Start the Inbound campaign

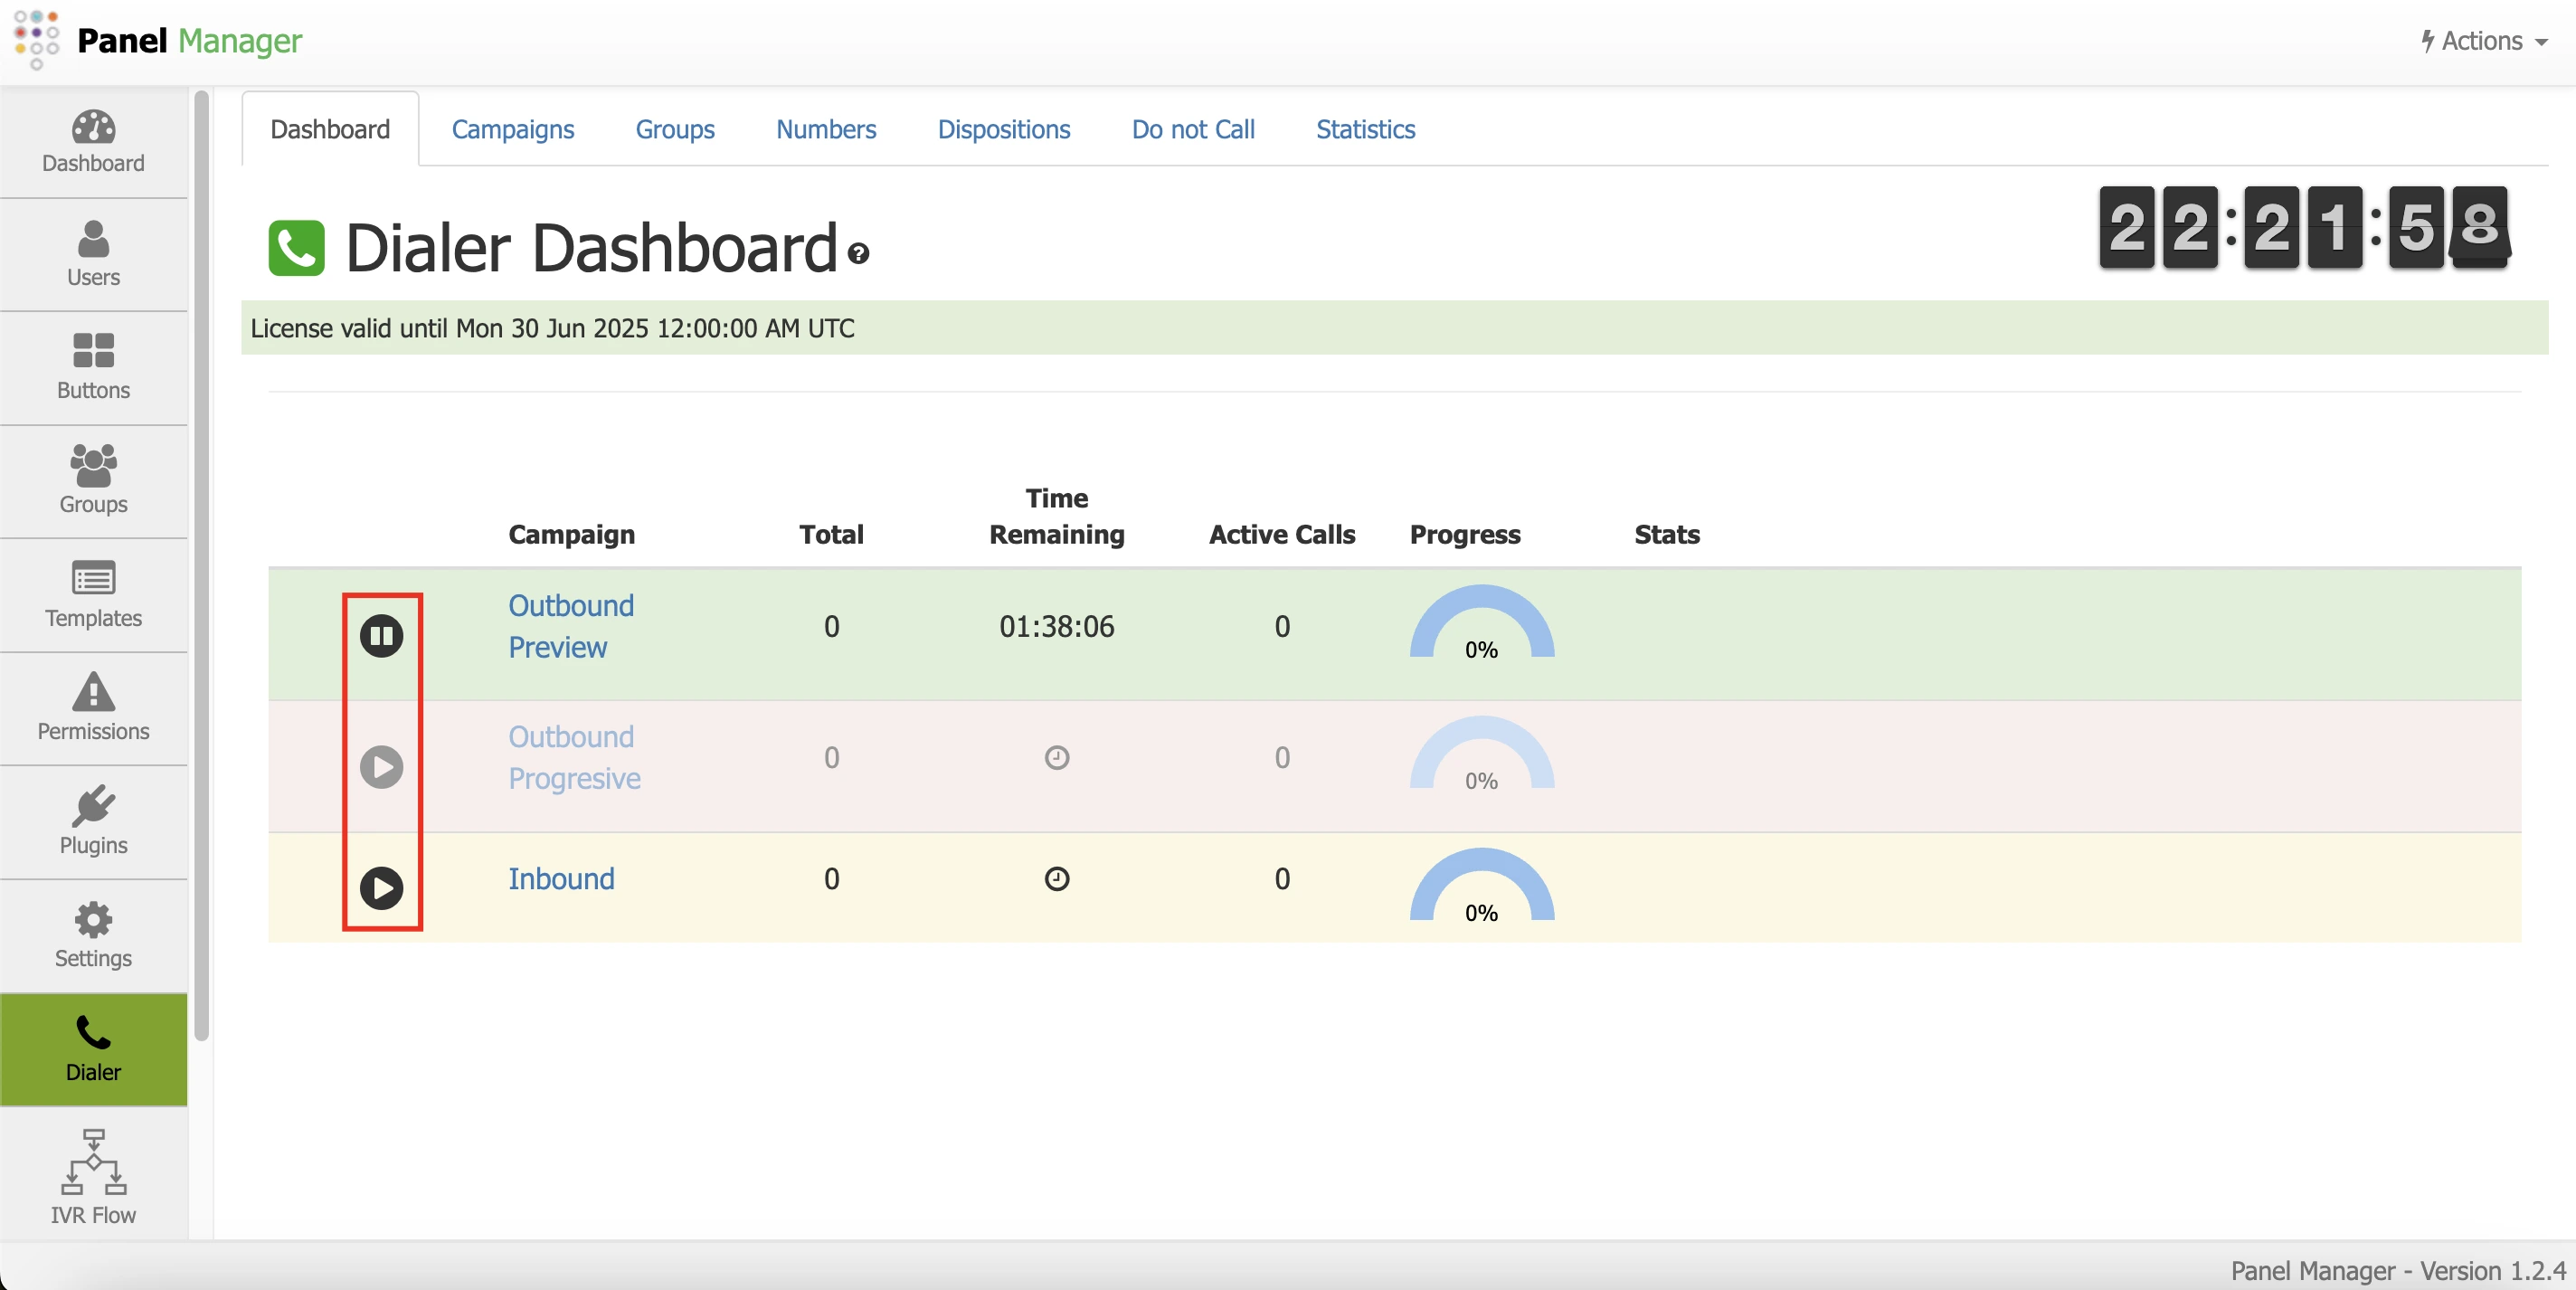click(383, 887)
